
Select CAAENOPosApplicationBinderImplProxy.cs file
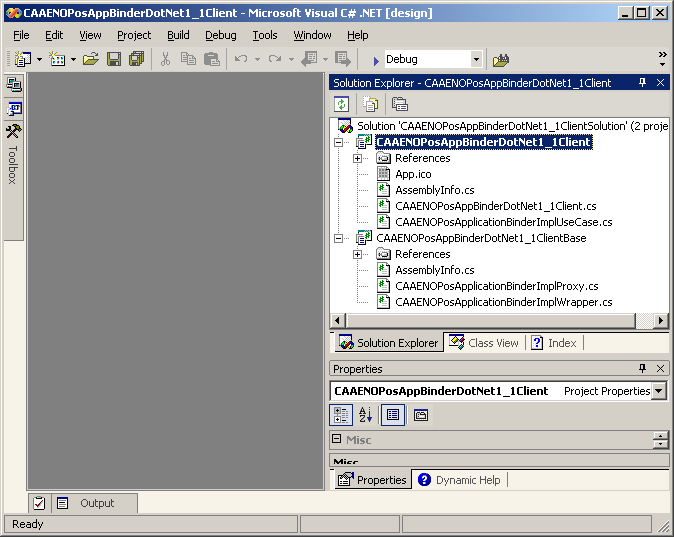tap(496, 286)
